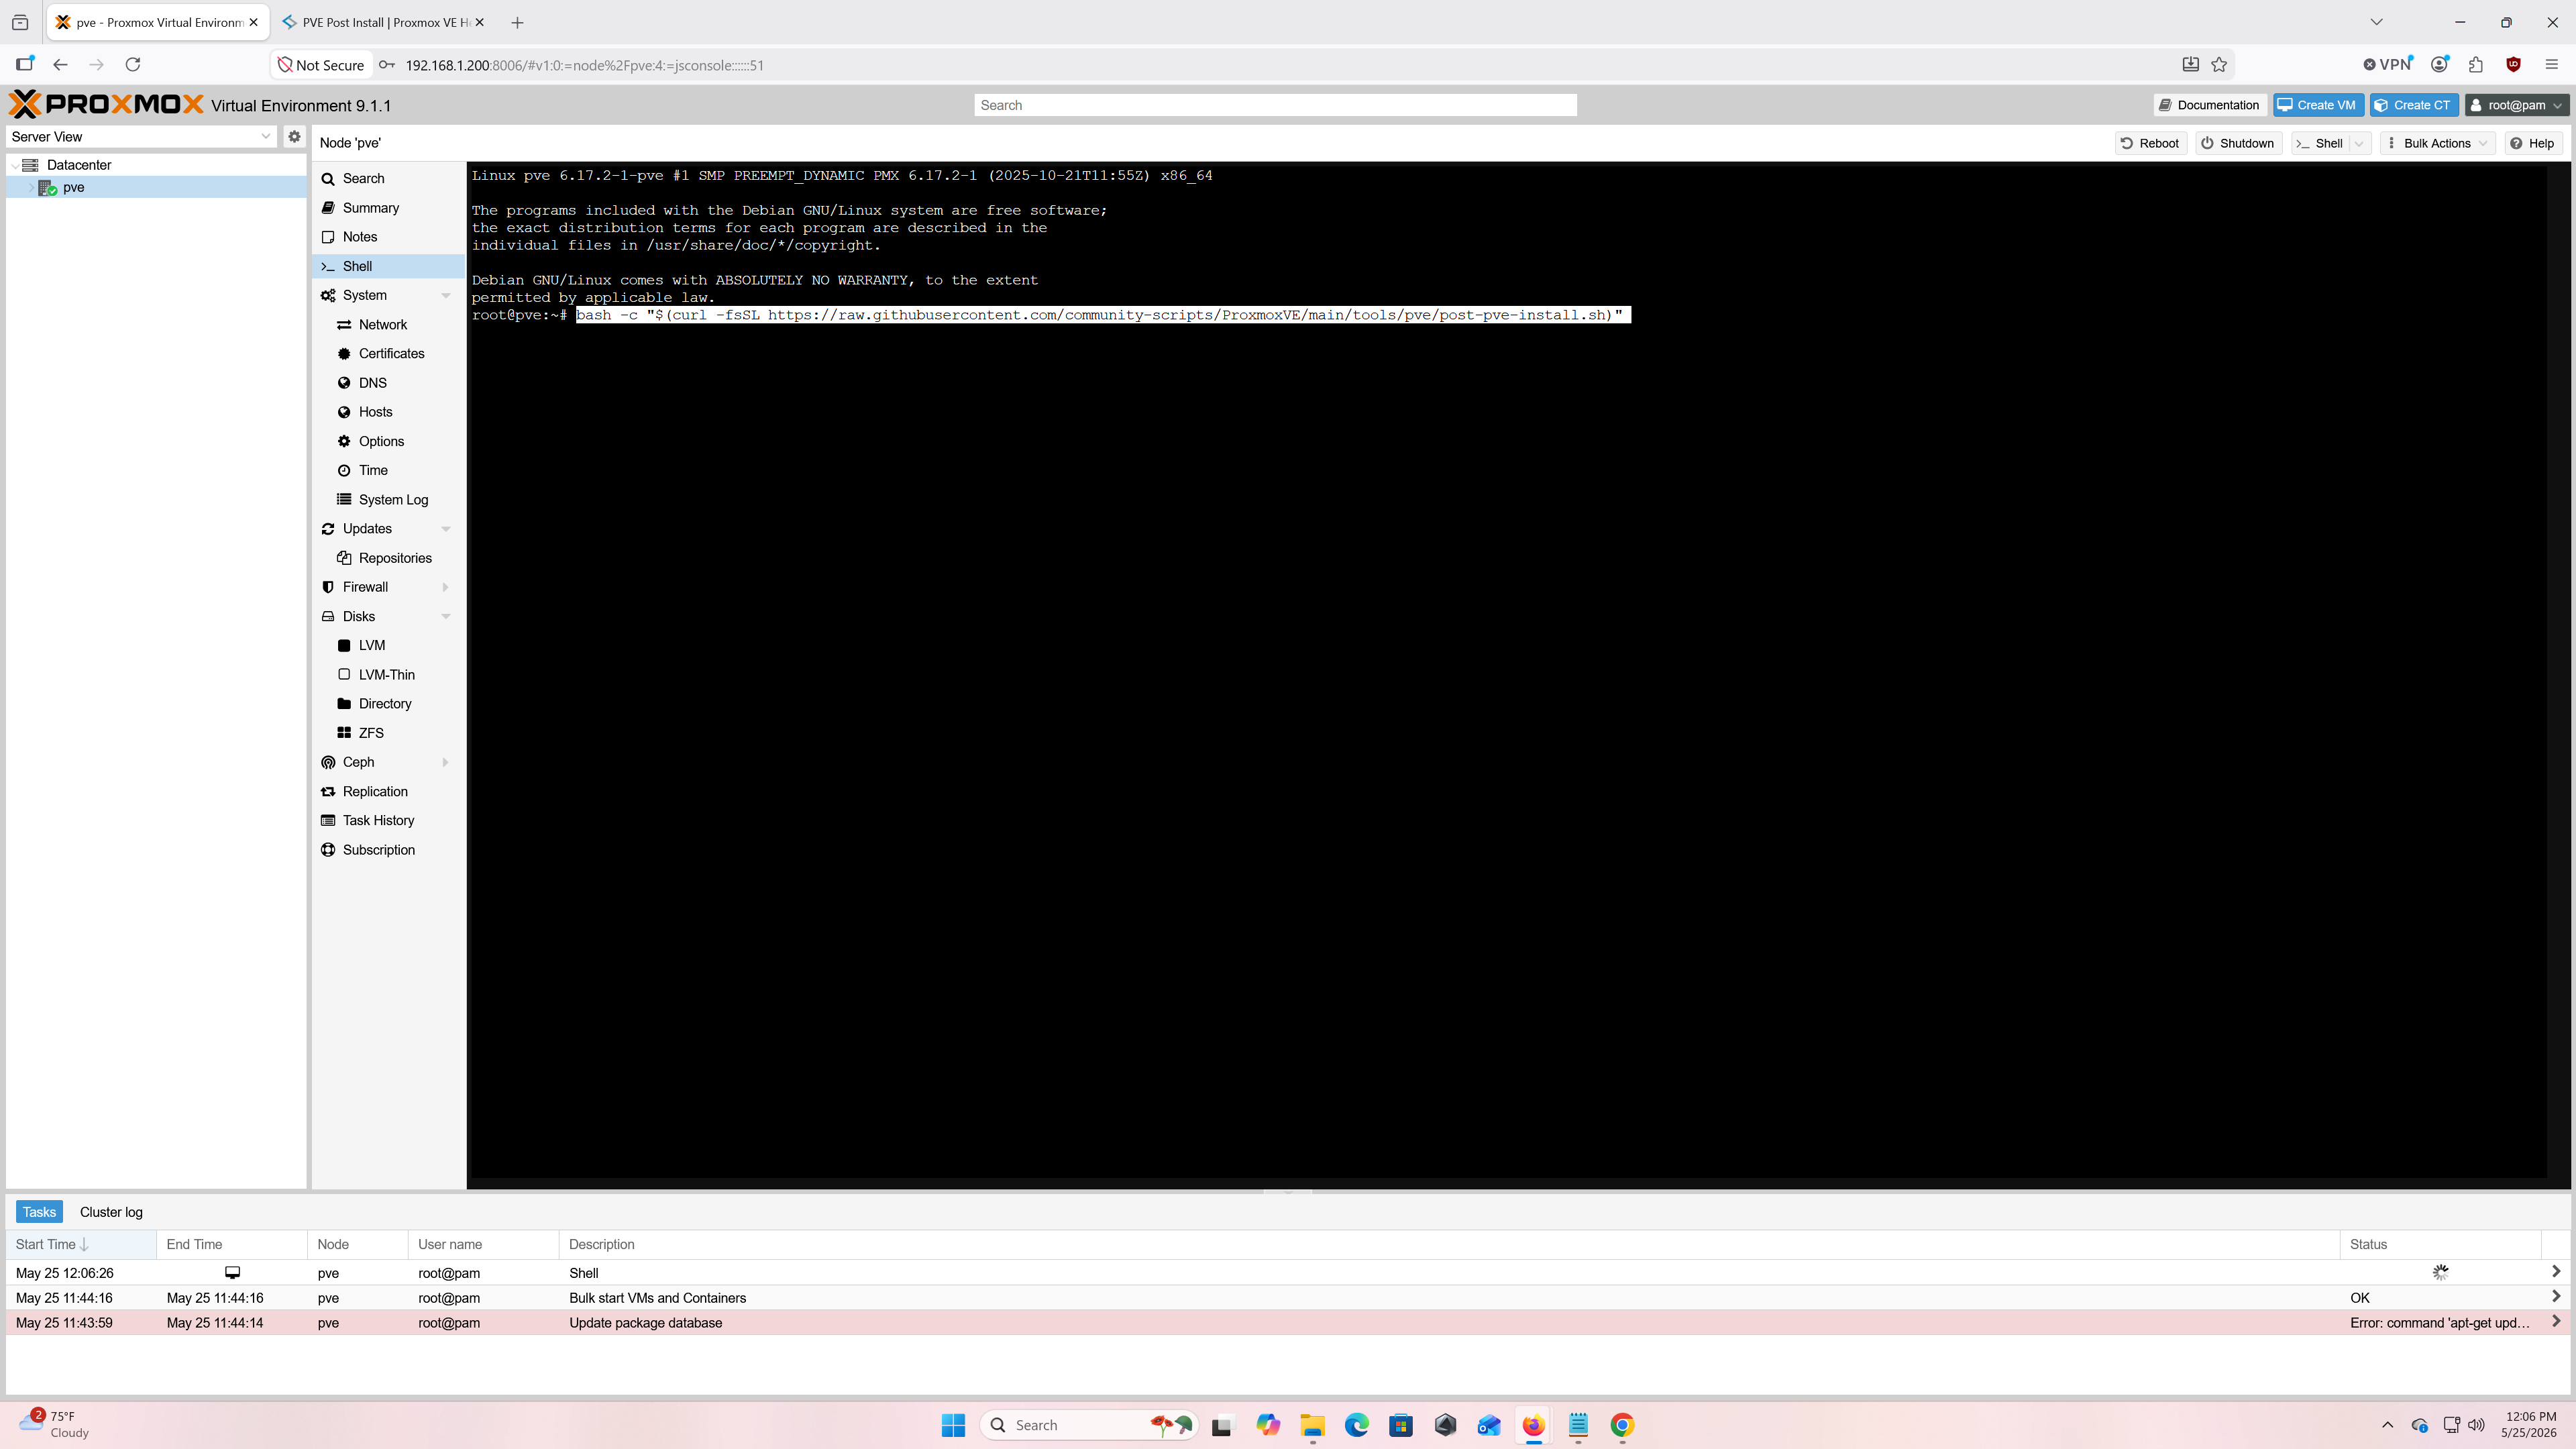Viewport: 2576px width, 1449px height.
Task: Open Documentation button
Action: pos(2209,105)
